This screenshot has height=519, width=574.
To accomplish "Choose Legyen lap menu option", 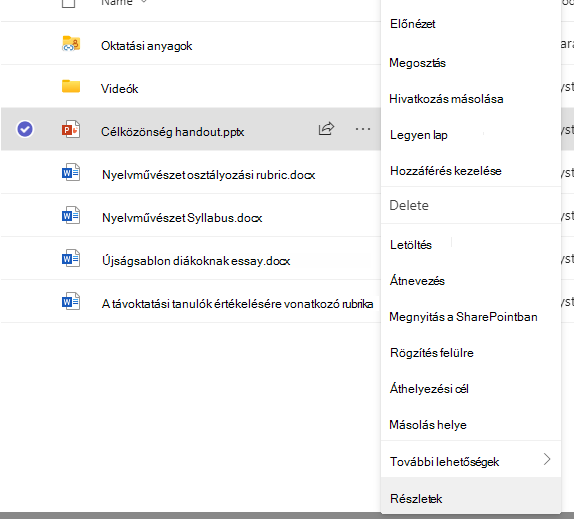I will pos(419,135).
